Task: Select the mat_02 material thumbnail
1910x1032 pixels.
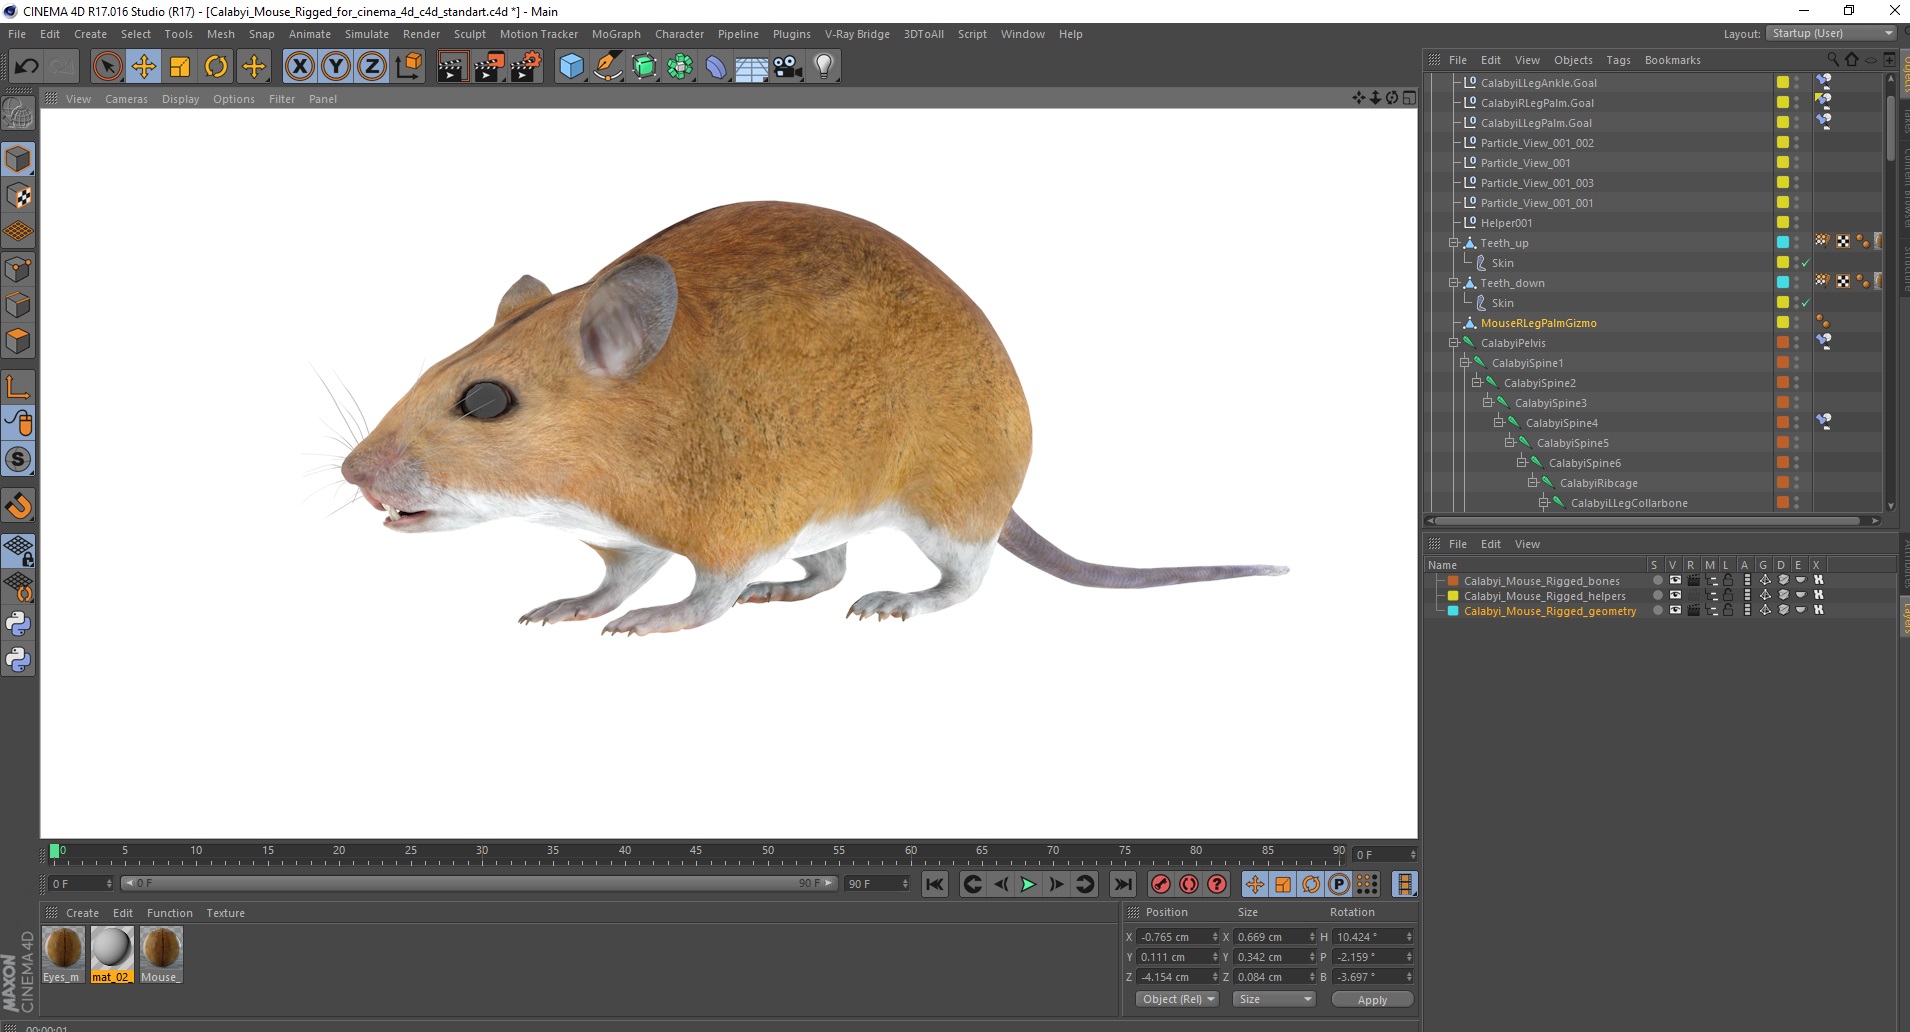Action: click(111, 955)
